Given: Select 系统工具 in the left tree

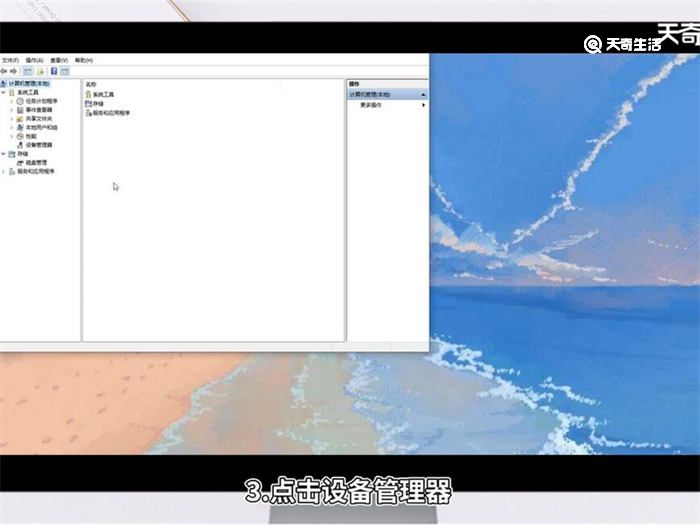Looking at the screenshot, I should 28,92.
